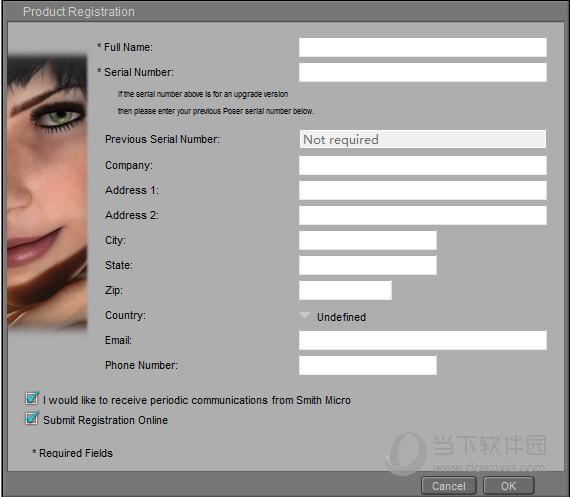Click the Cancel button

click(x=449, y=486)
